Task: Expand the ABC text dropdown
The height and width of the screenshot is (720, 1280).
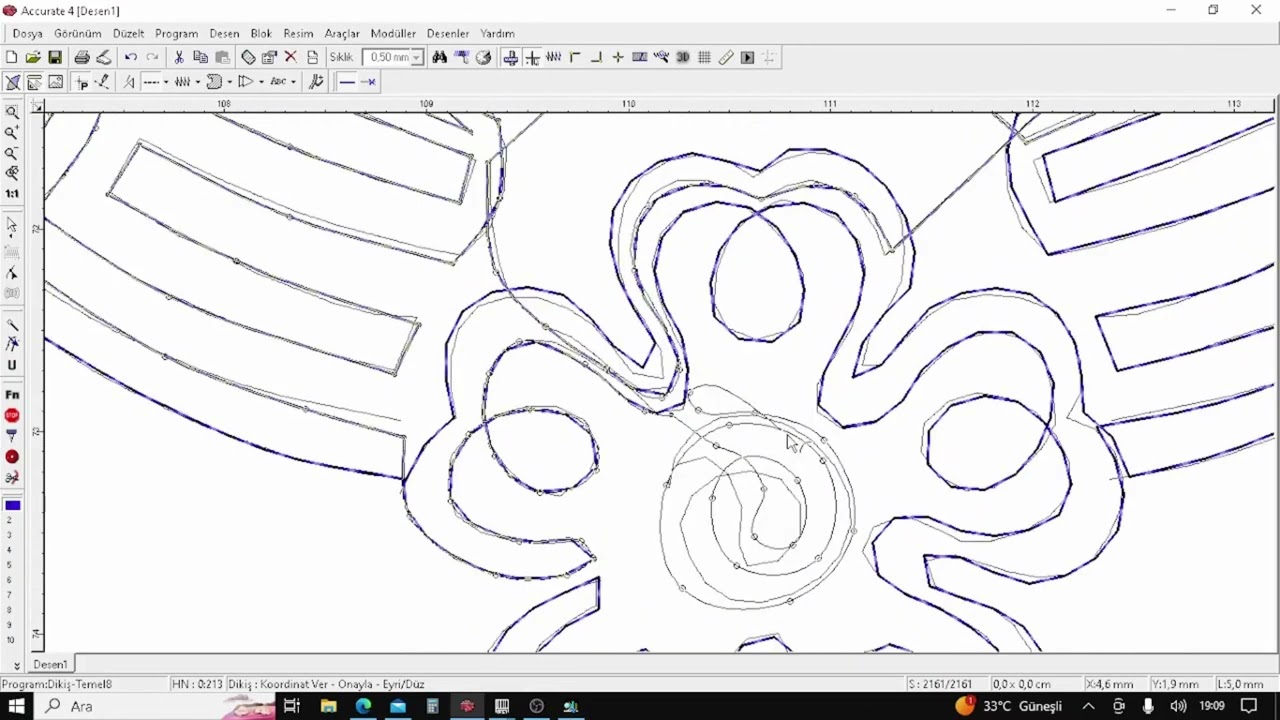Action: point(293,82)
